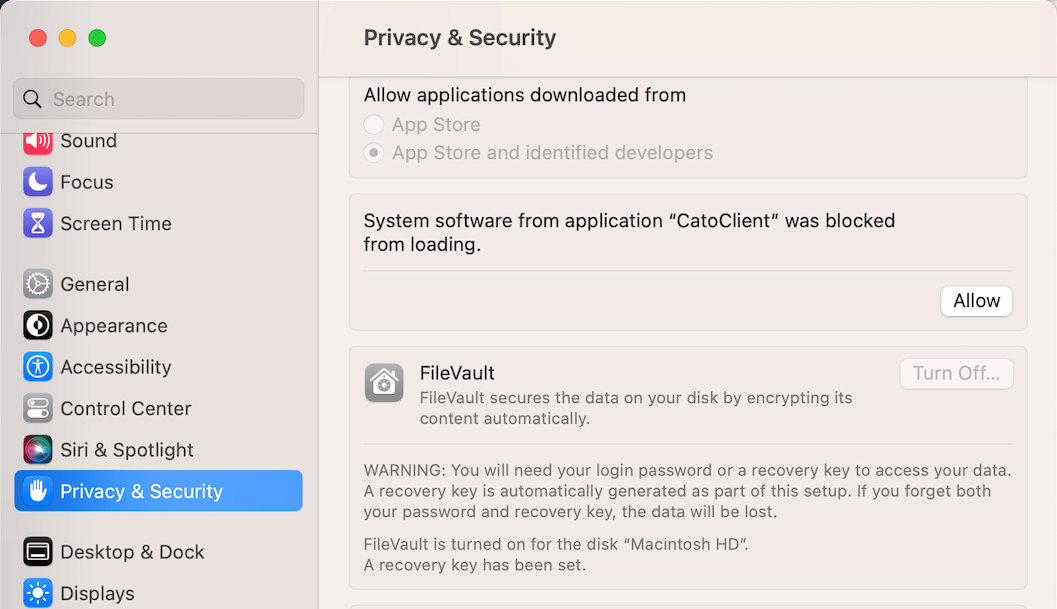This screenshot has height=609, width=1057.
Task: Select the Screen Time hourglass icon
Action: tap(38, 223)
